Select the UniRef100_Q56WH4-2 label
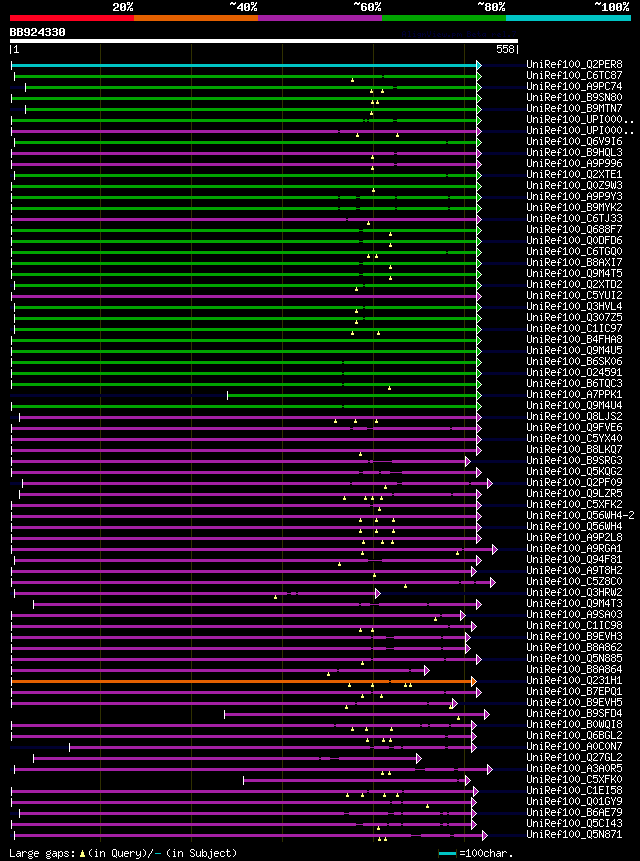 [x=580, y=515]
